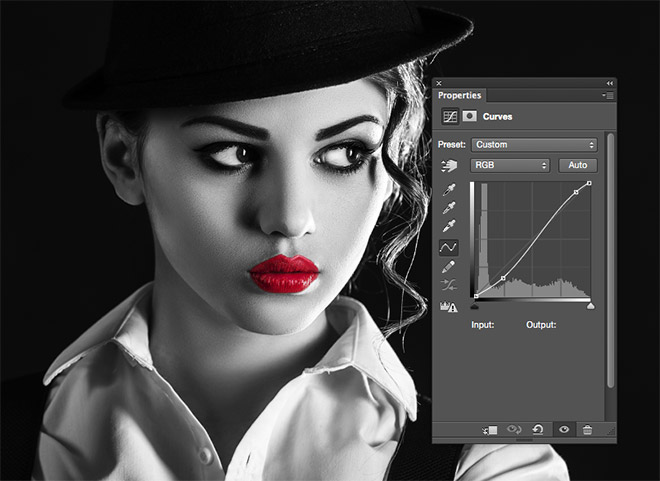This screenshot has width=660, height=481.
Task: Click the Curves adjustment icon
Action: click(x=450, y=117)
